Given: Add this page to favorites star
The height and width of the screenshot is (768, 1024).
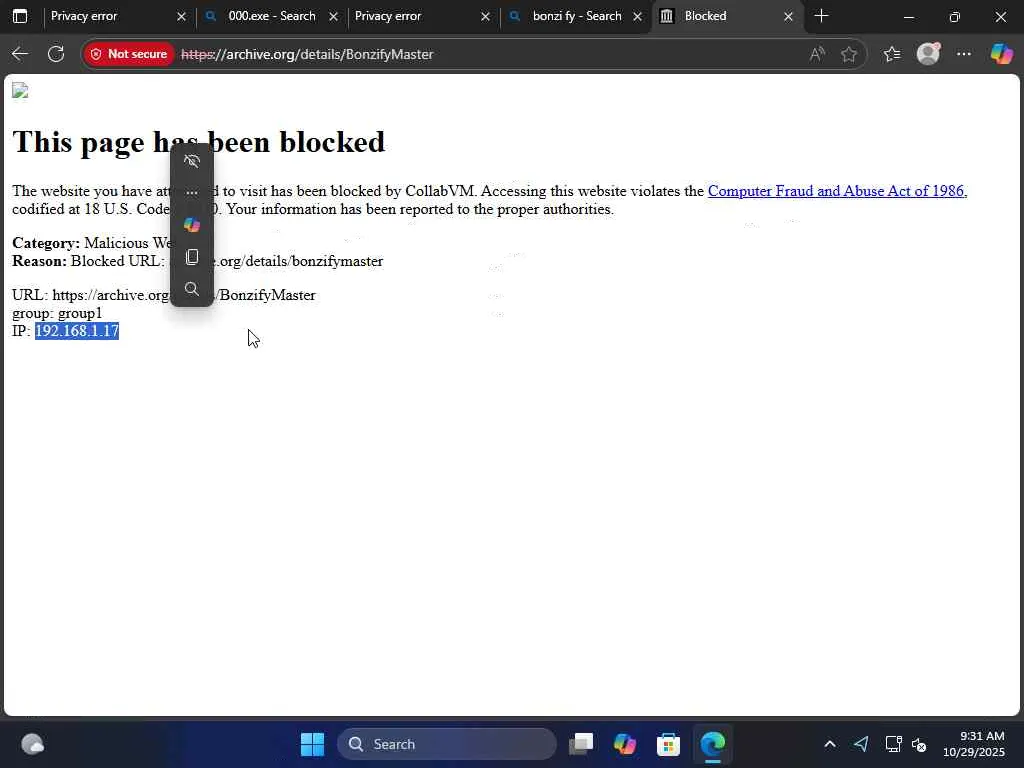Looking at the screenshot, I should click(x=848, y=54).
